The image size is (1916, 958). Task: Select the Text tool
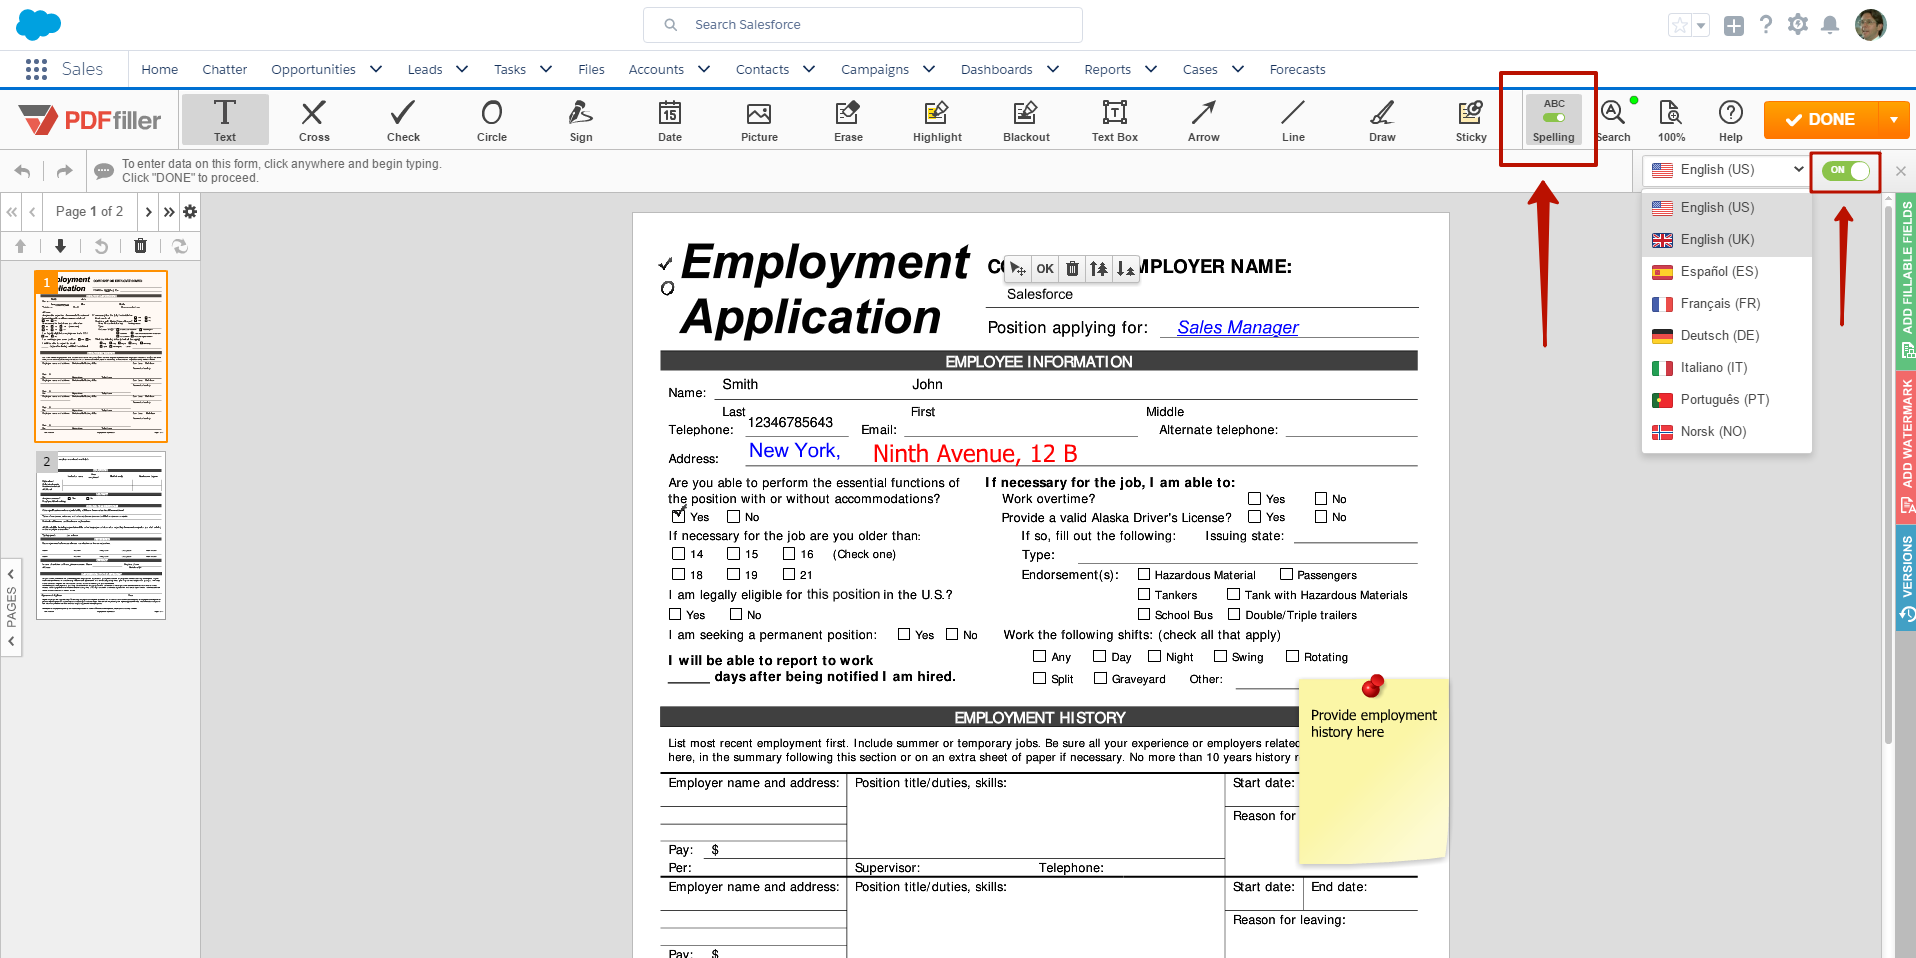pos(225,120)
